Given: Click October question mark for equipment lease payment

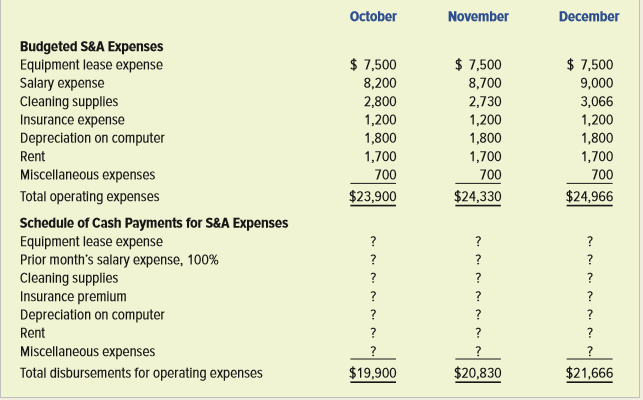Looking at the screenshot, I should click(373, 241).
